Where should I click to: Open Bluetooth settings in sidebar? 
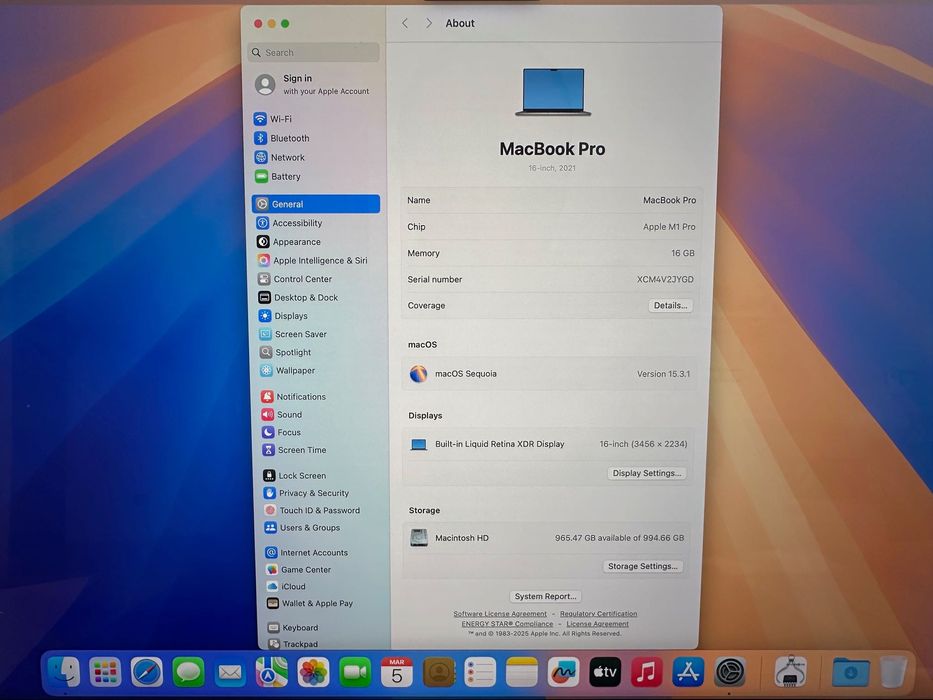281,138
